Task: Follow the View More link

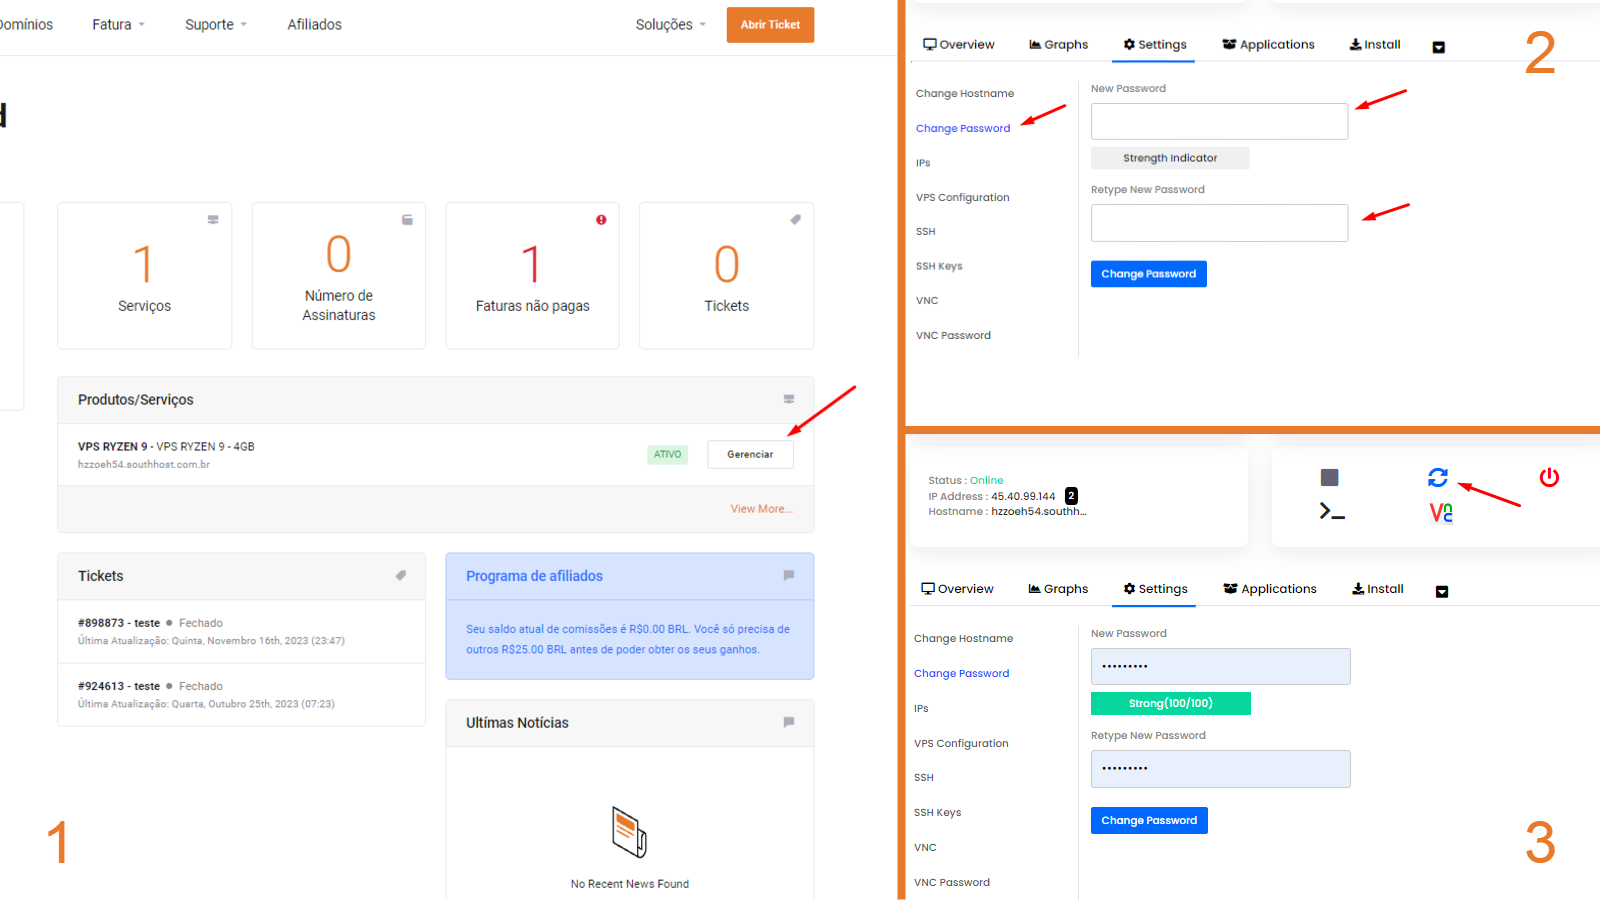Action: pyautogui.click(x=761, y=509)
